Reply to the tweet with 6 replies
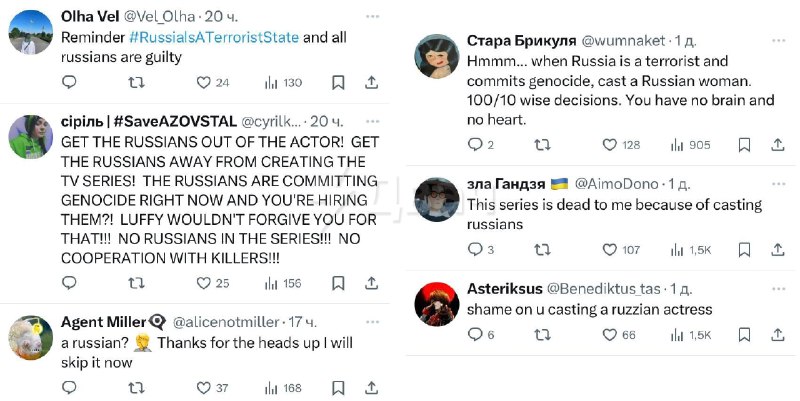Viewport: 800px width, 401px height. [475, 334]
